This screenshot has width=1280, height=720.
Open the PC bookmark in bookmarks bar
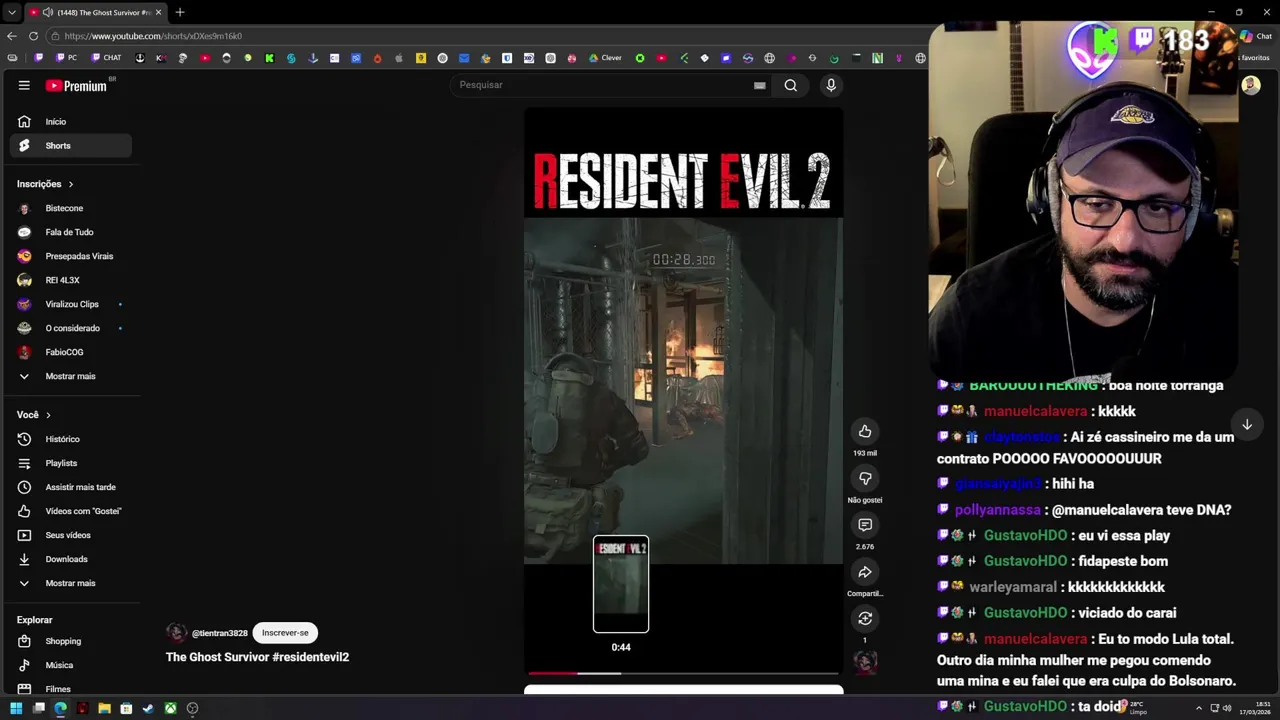66,58
